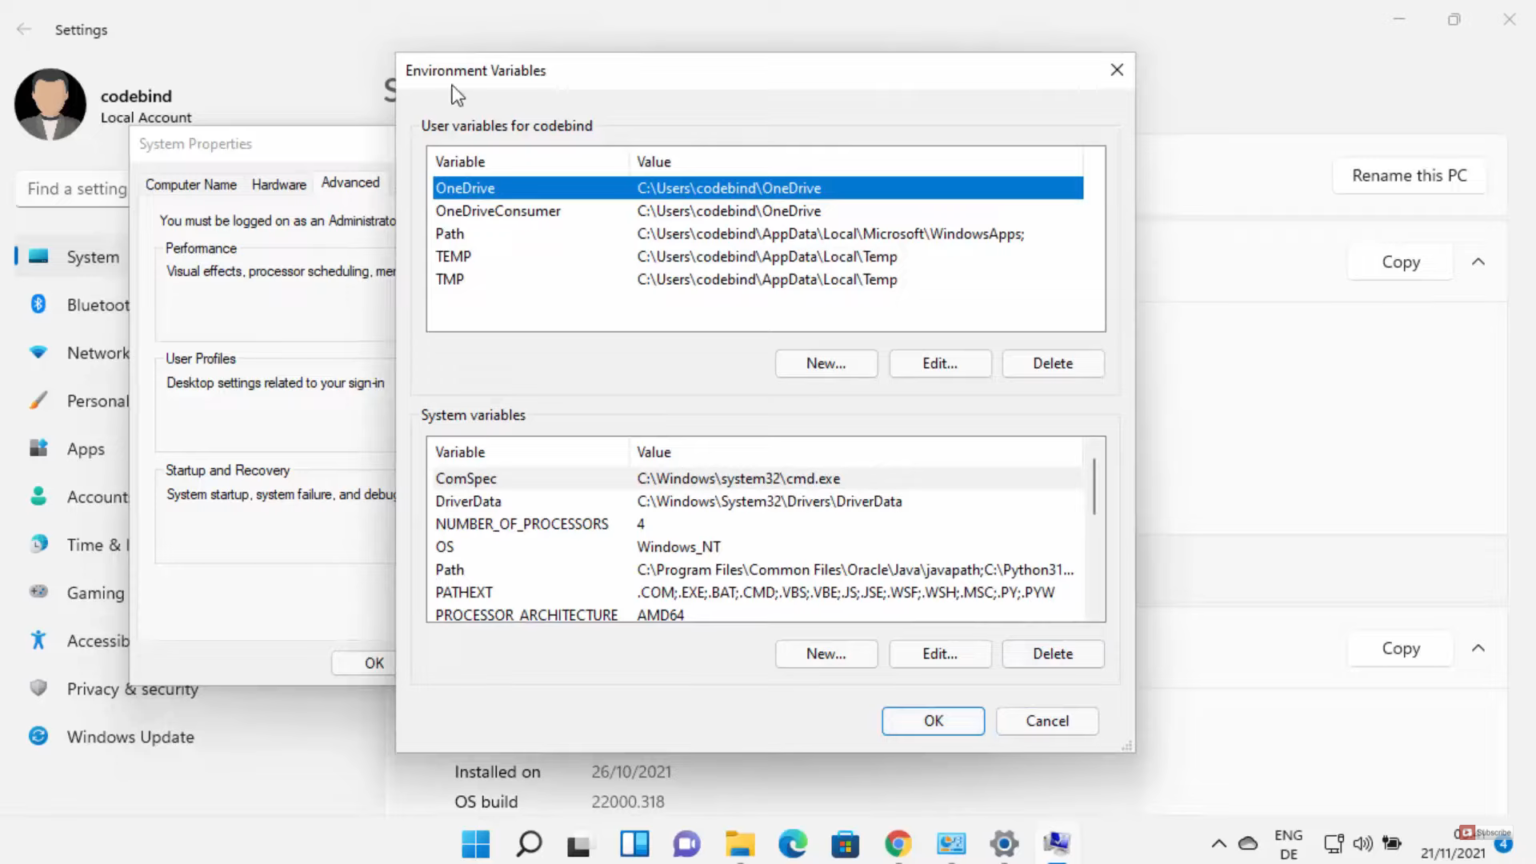This screenshot has height=864, width=1536.
Task: Switch to the Hardware tab
Action: (x=278, y=184)
